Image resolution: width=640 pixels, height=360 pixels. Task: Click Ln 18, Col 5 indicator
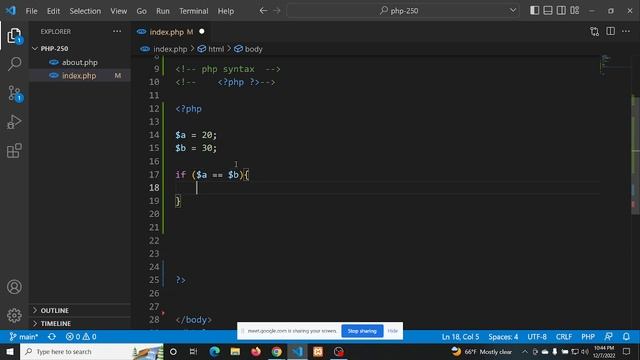(460, 337)
